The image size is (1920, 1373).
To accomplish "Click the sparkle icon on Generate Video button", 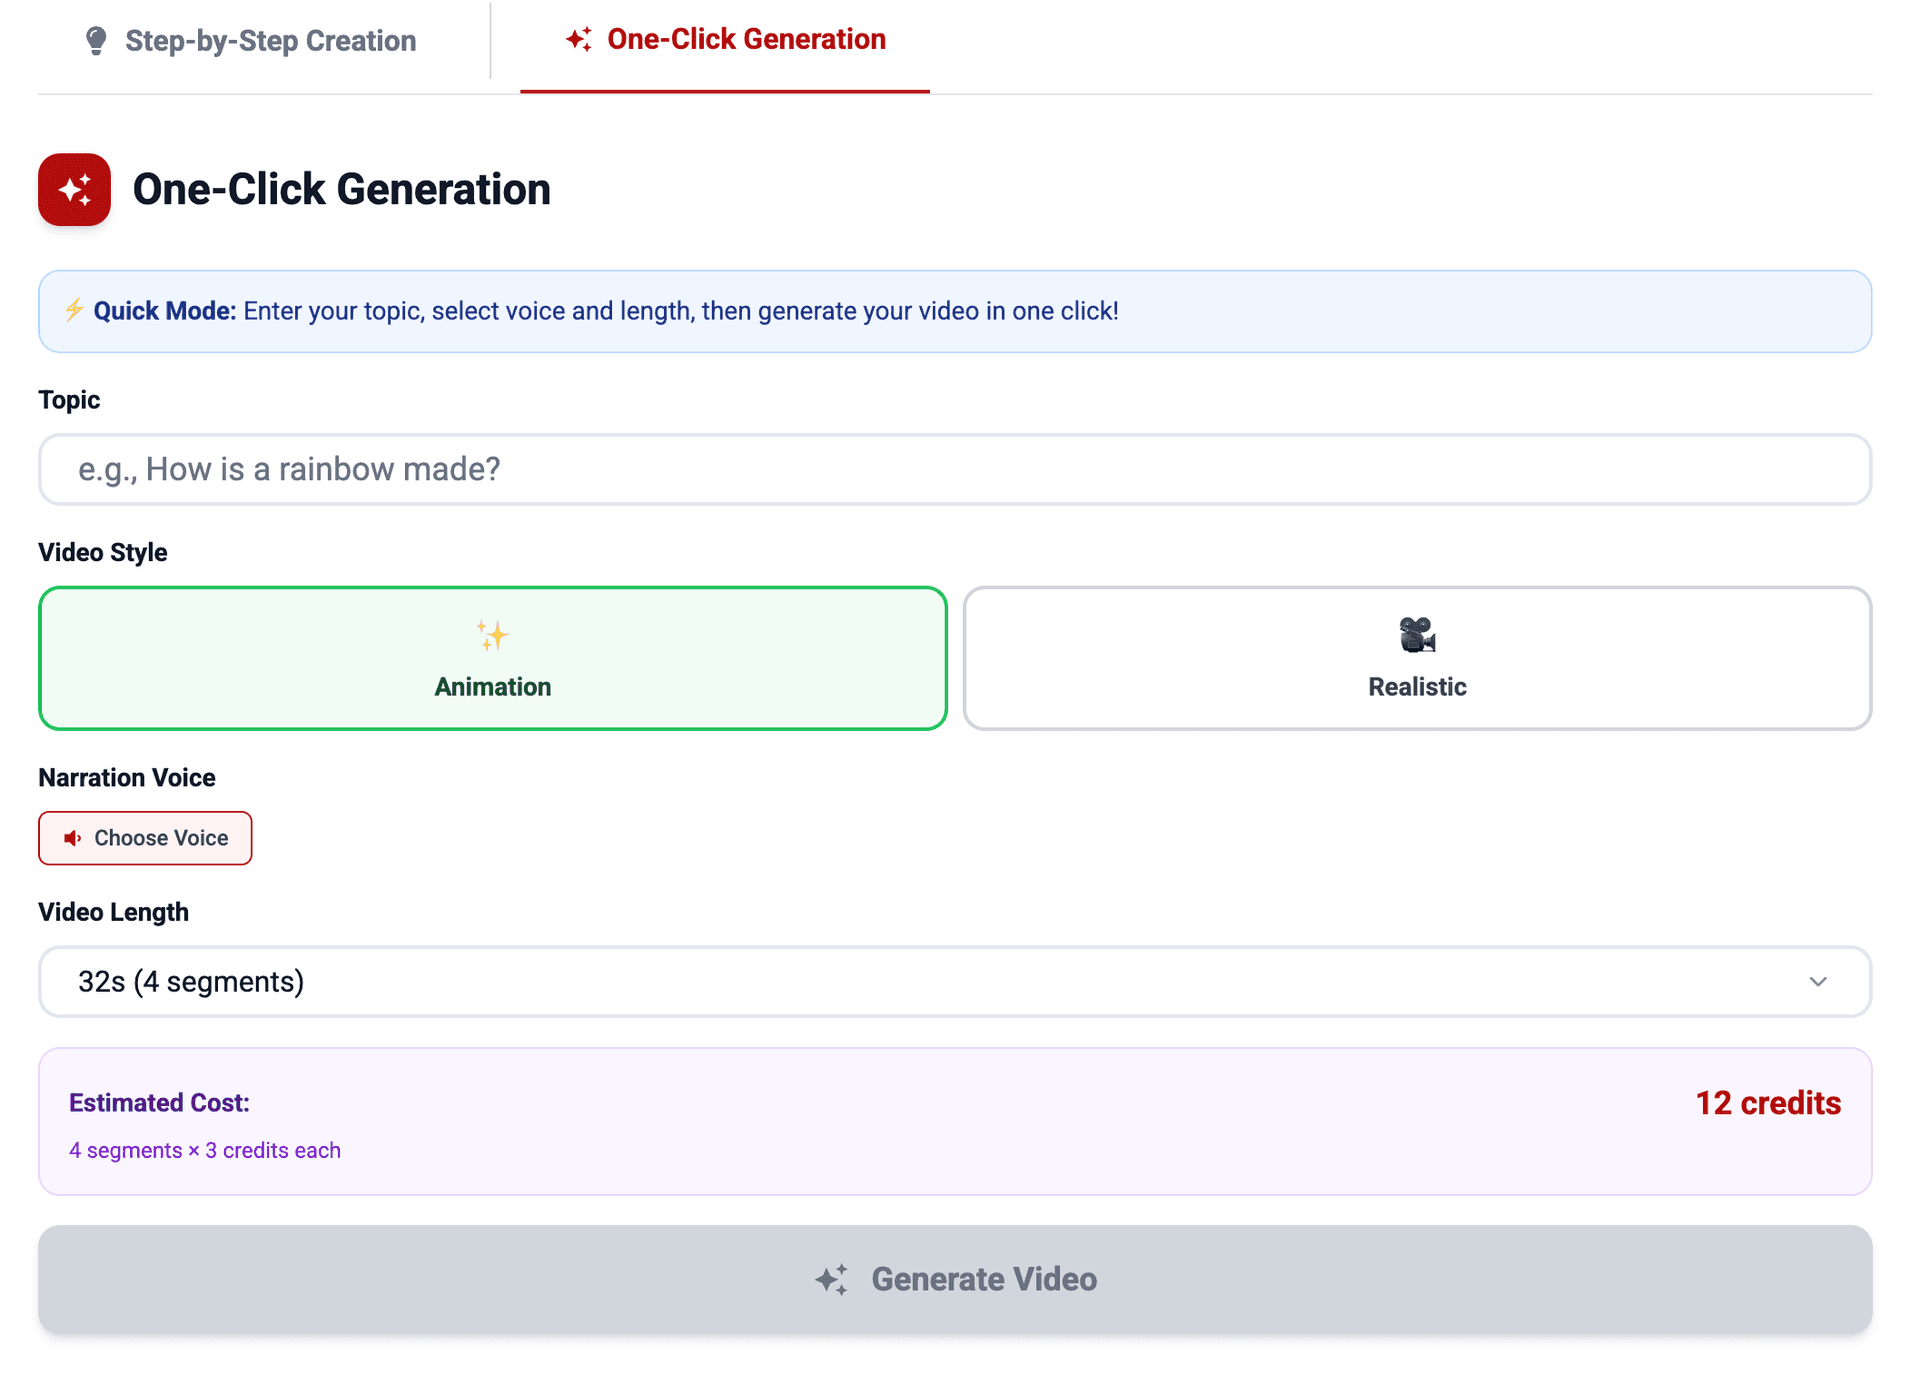I will [831, 1279].
